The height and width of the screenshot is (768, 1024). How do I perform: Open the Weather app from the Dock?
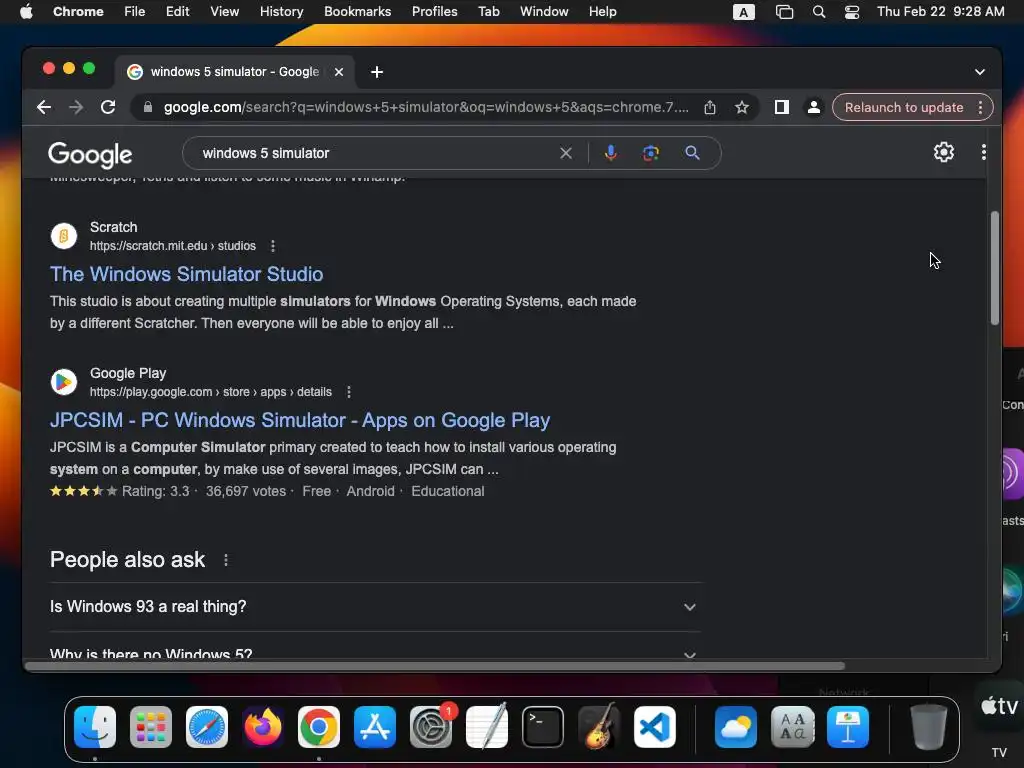coord(736,727)
